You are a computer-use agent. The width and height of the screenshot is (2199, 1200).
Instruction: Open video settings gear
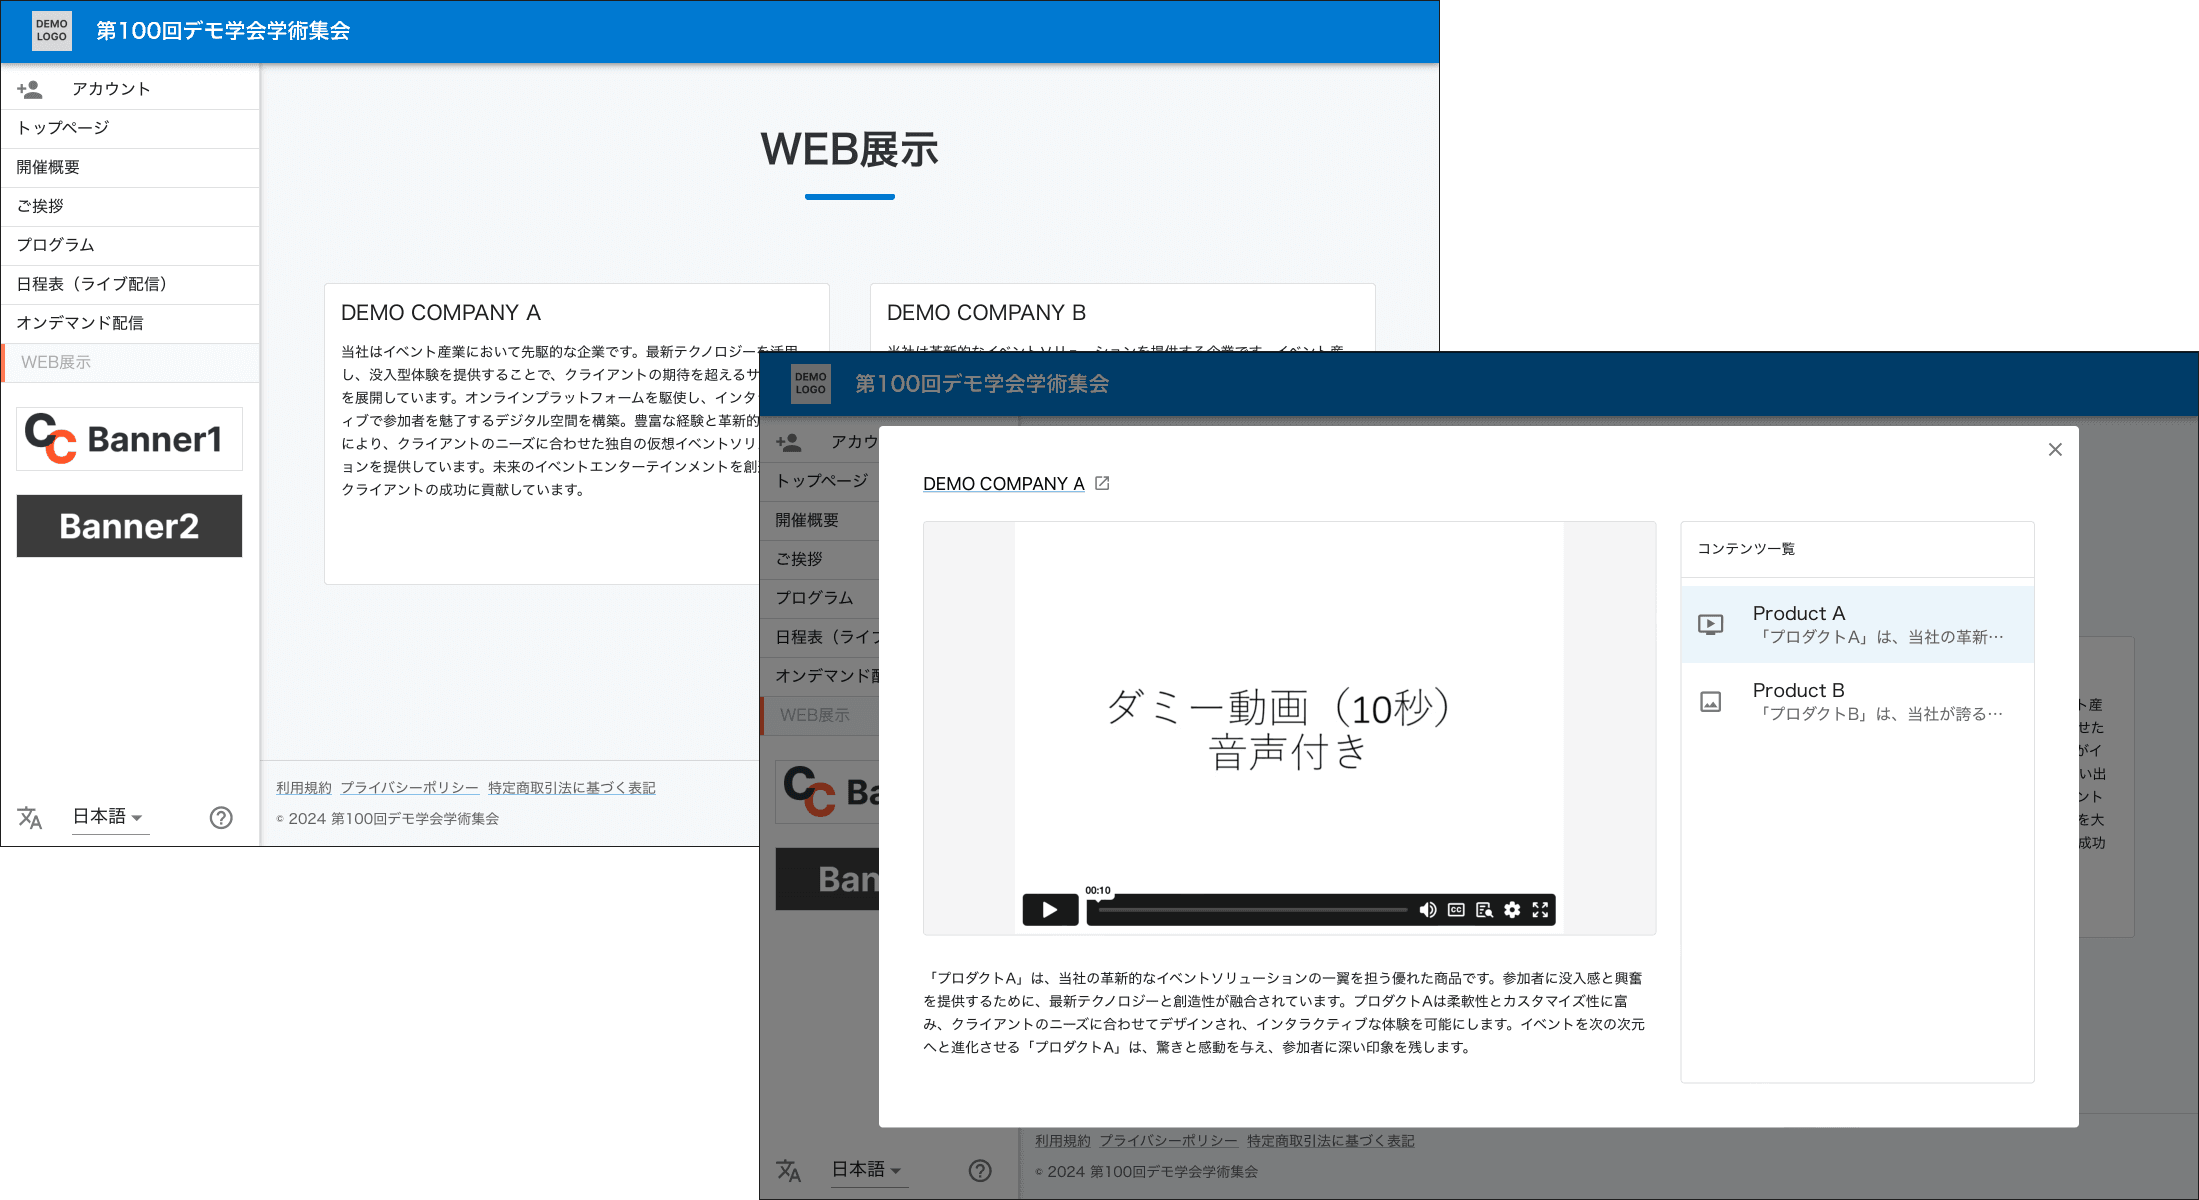[1512, 910]
